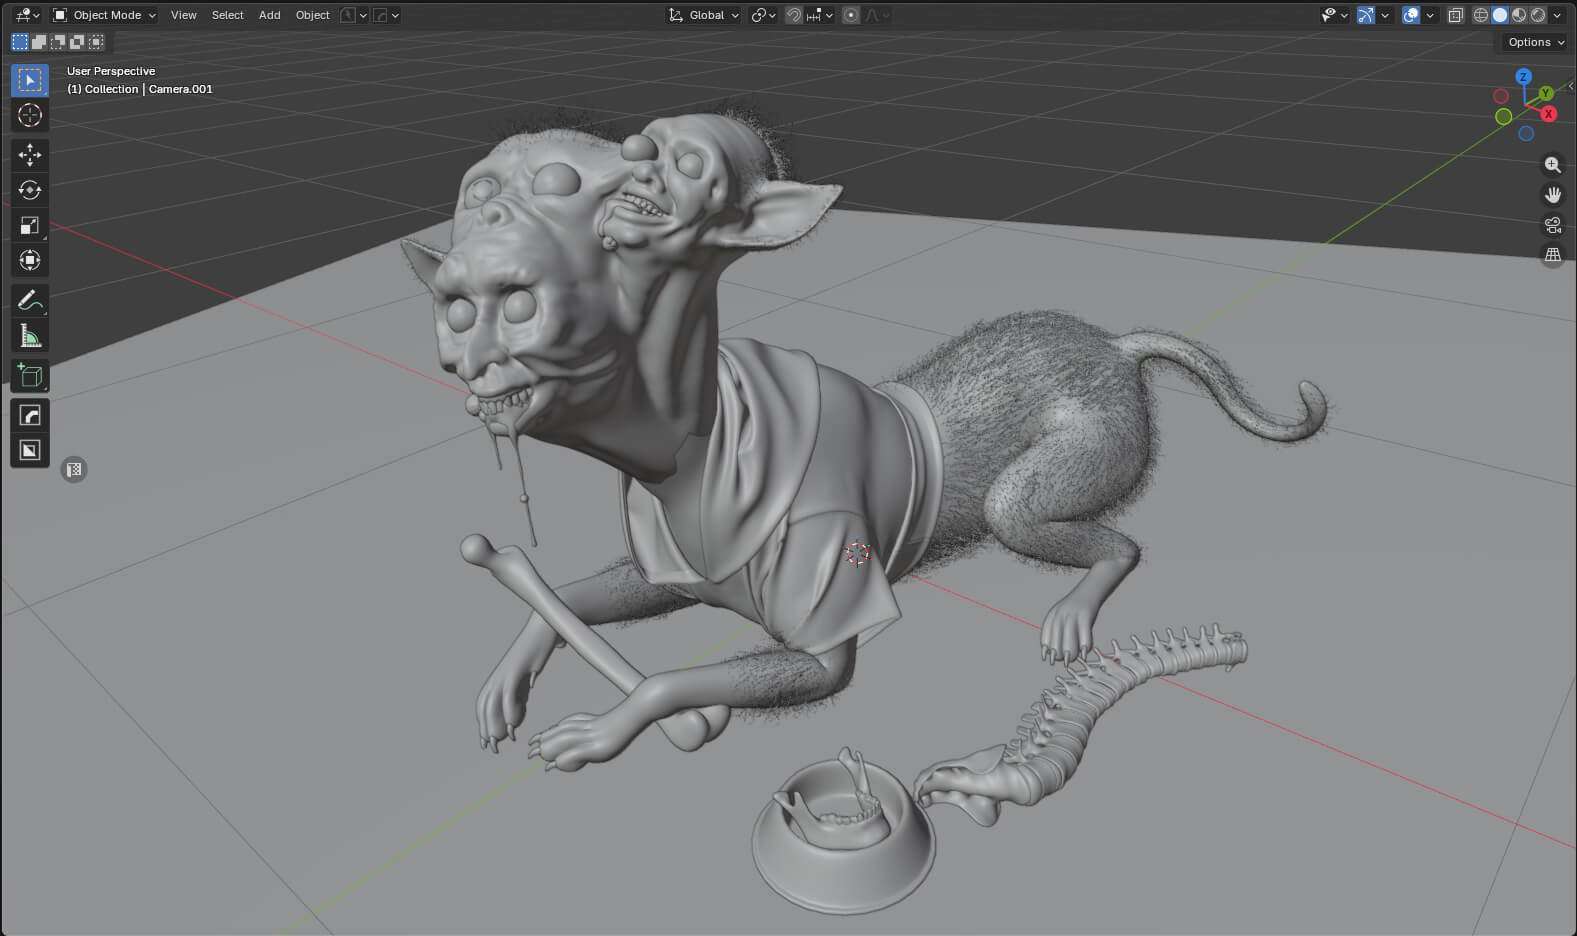Open the pivot point dropdown
Image resolution: width=1577 pixels, height=936 pixels.
(764, 15)
